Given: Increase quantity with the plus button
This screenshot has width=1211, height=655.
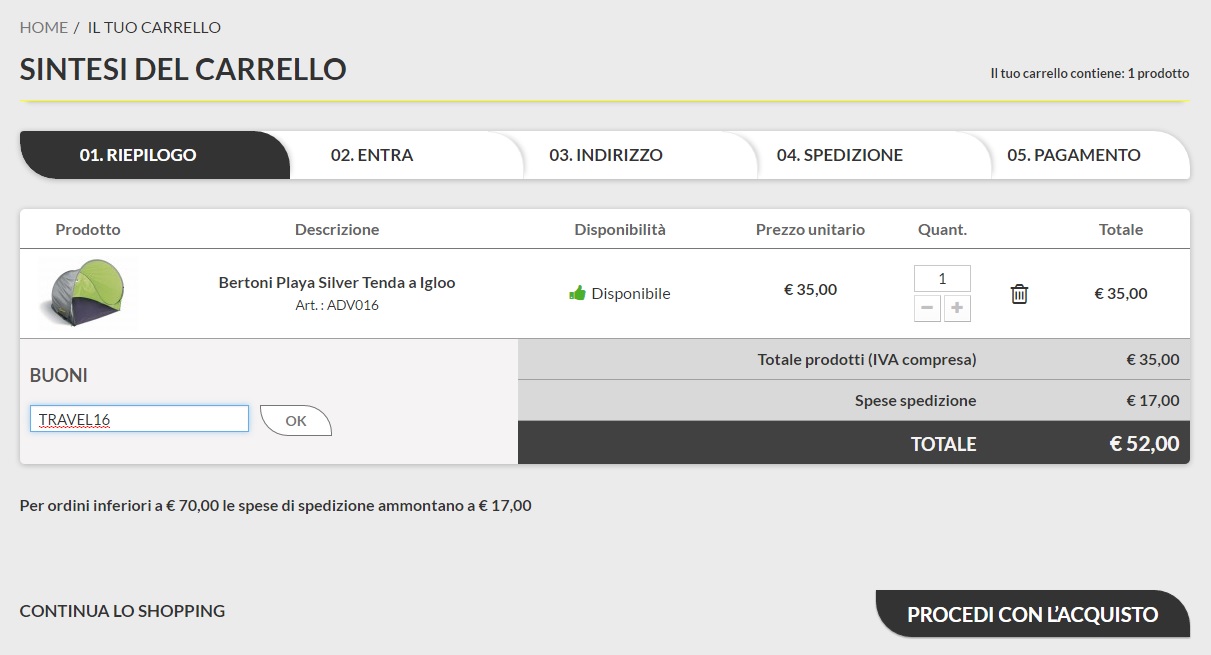Looking at the screenshot, I should coord(957,308).
